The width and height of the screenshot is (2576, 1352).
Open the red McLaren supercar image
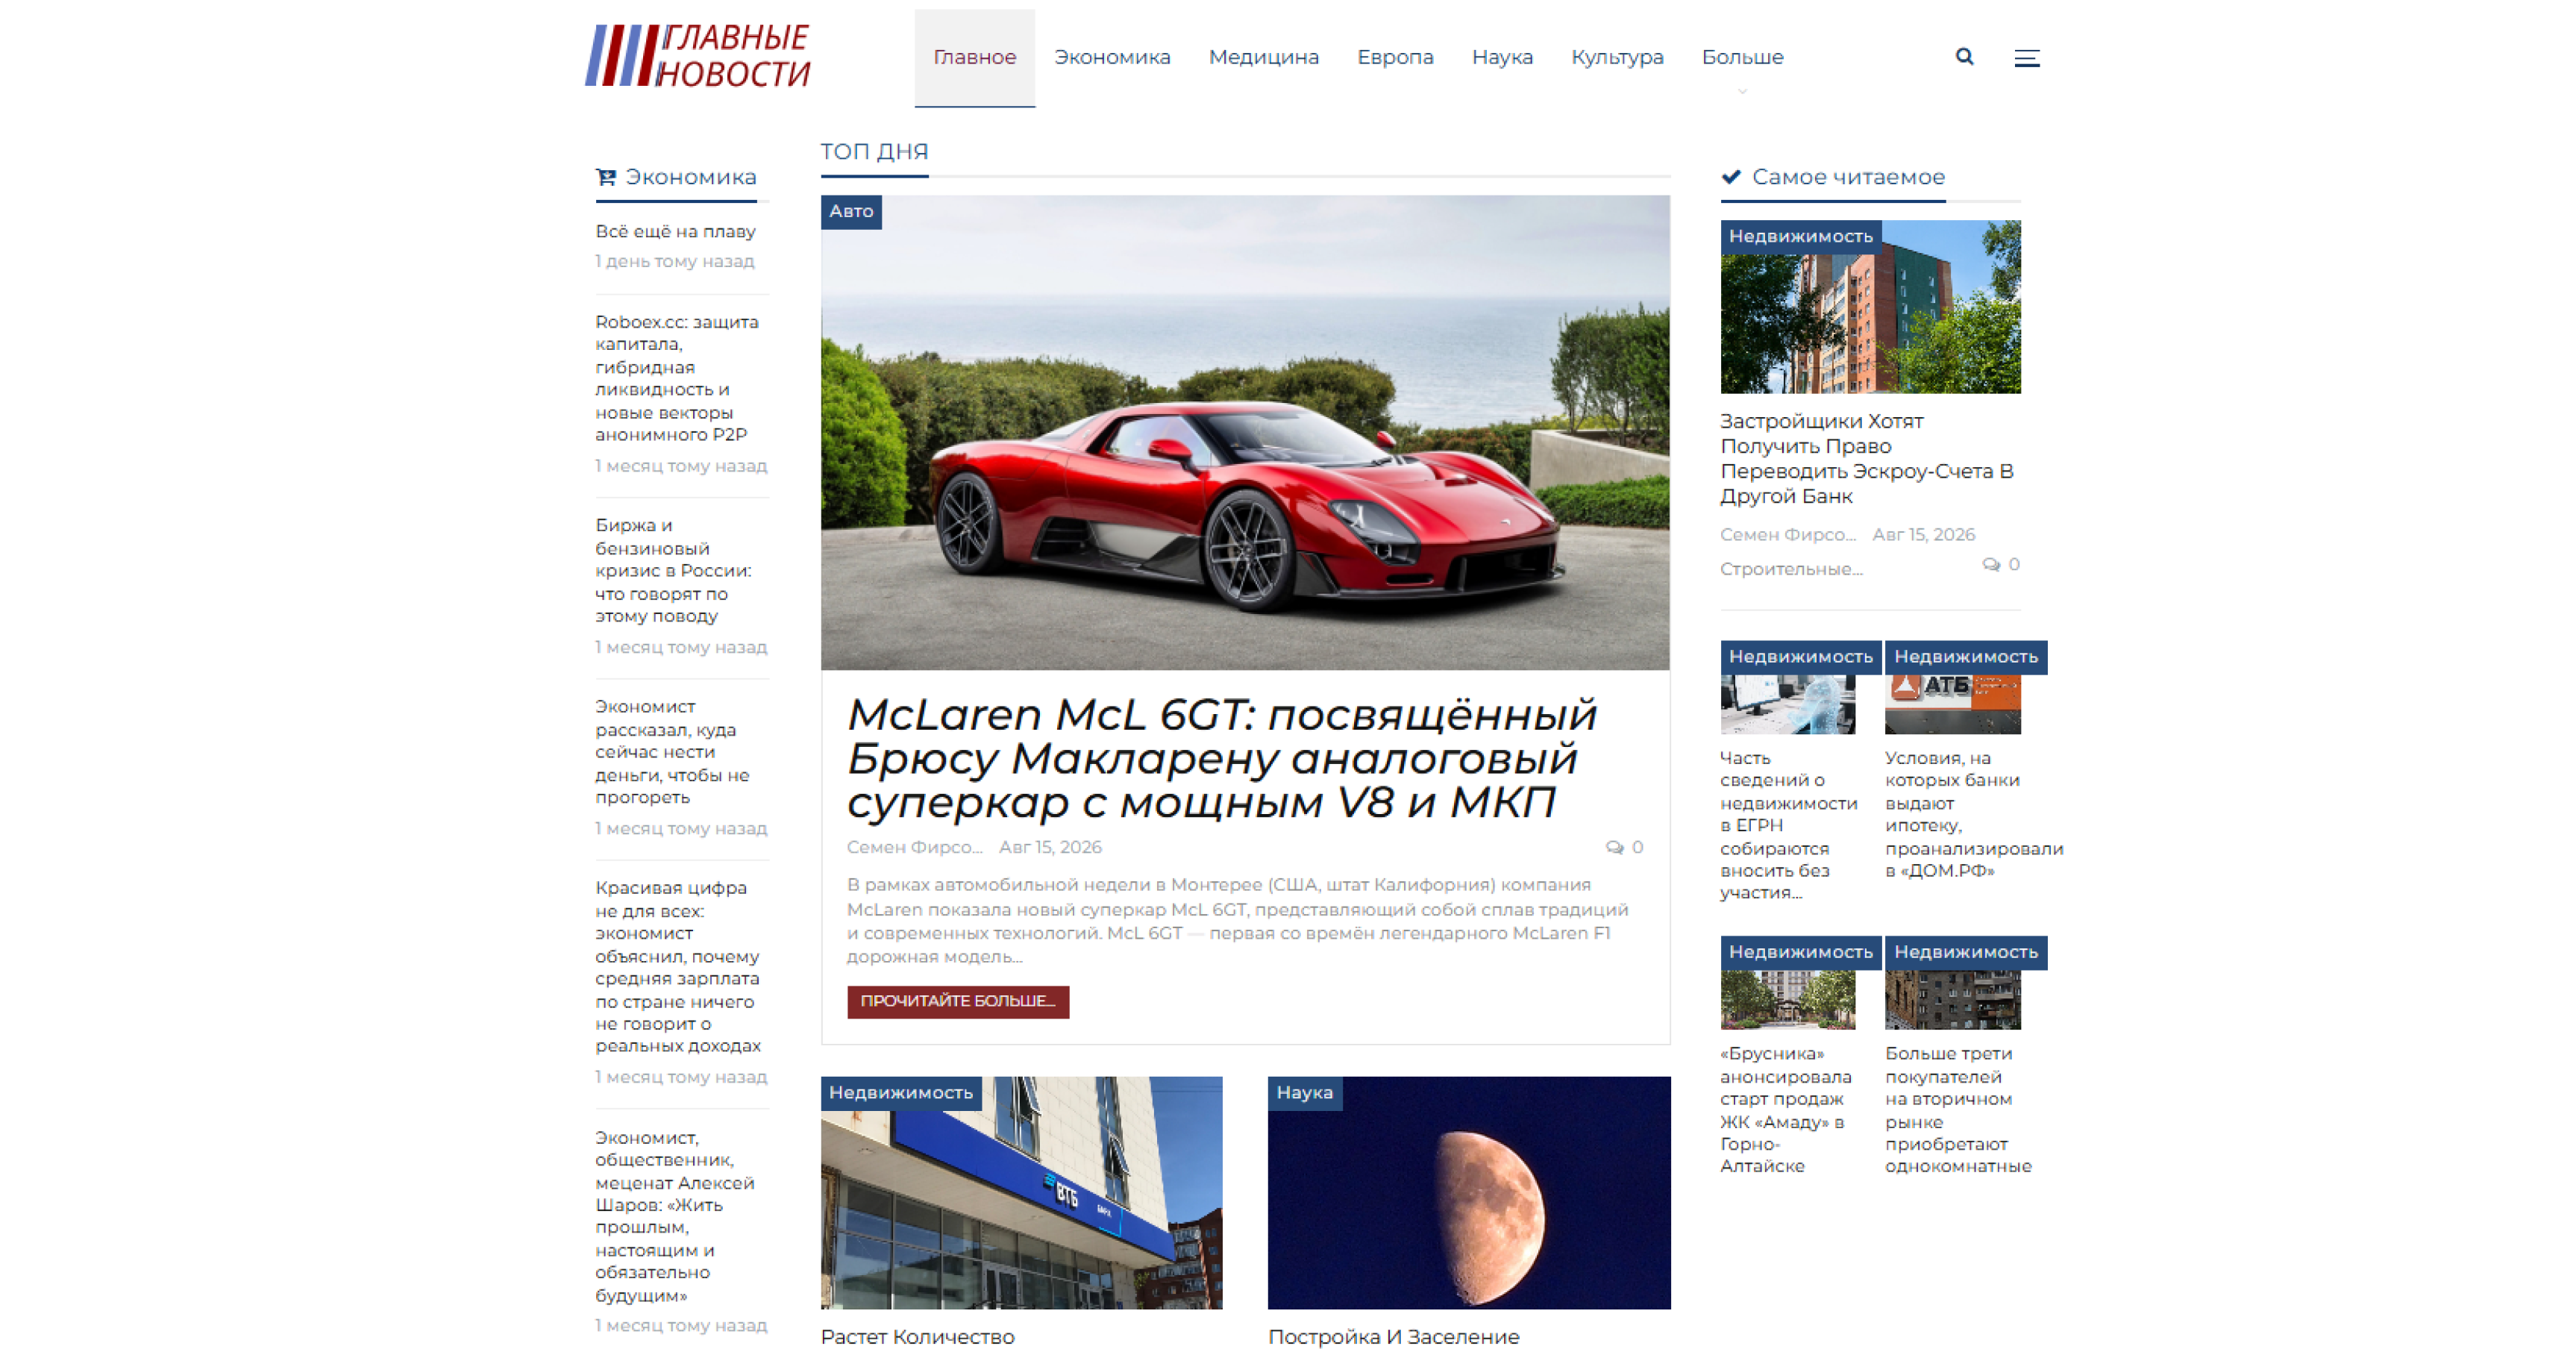(x=1245, y=432)
